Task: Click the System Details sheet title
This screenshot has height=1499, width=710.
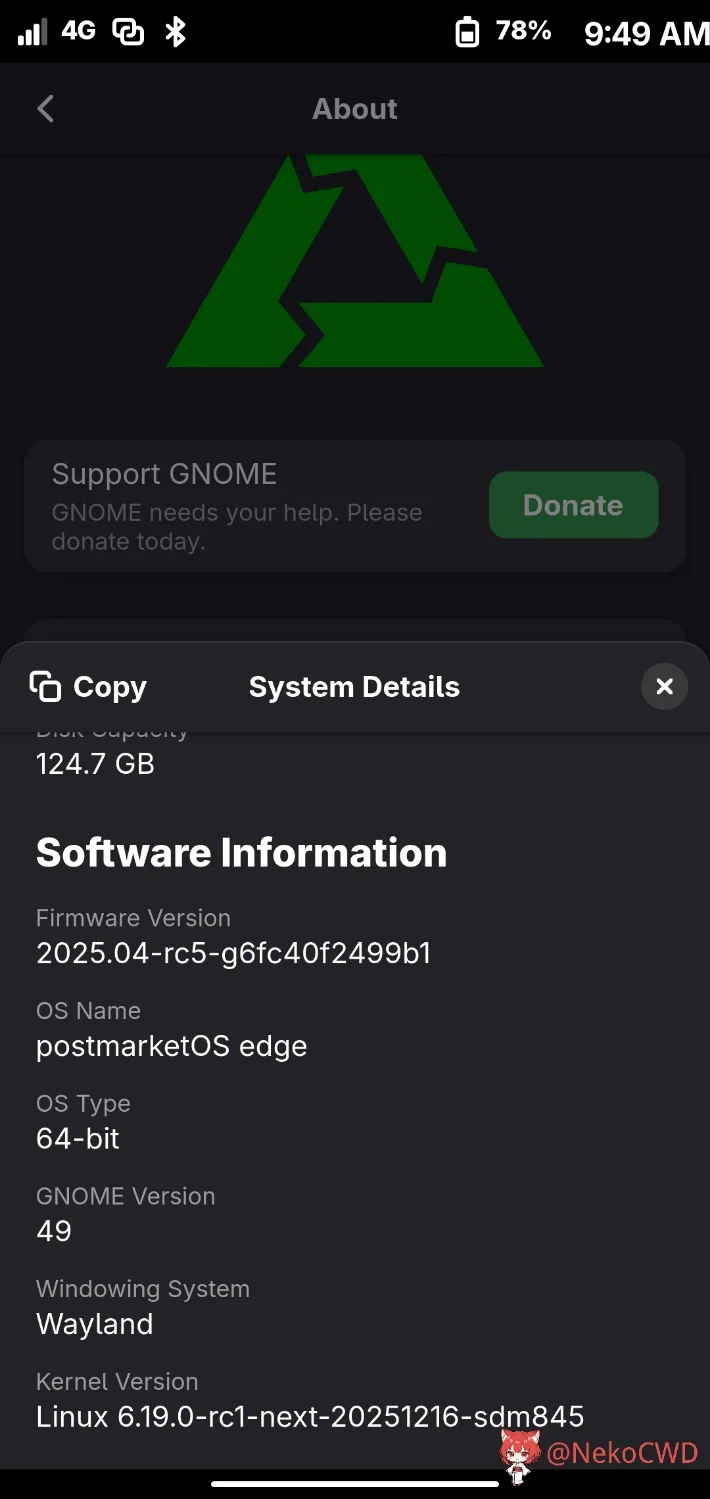Action: click(x=354, y=687)
